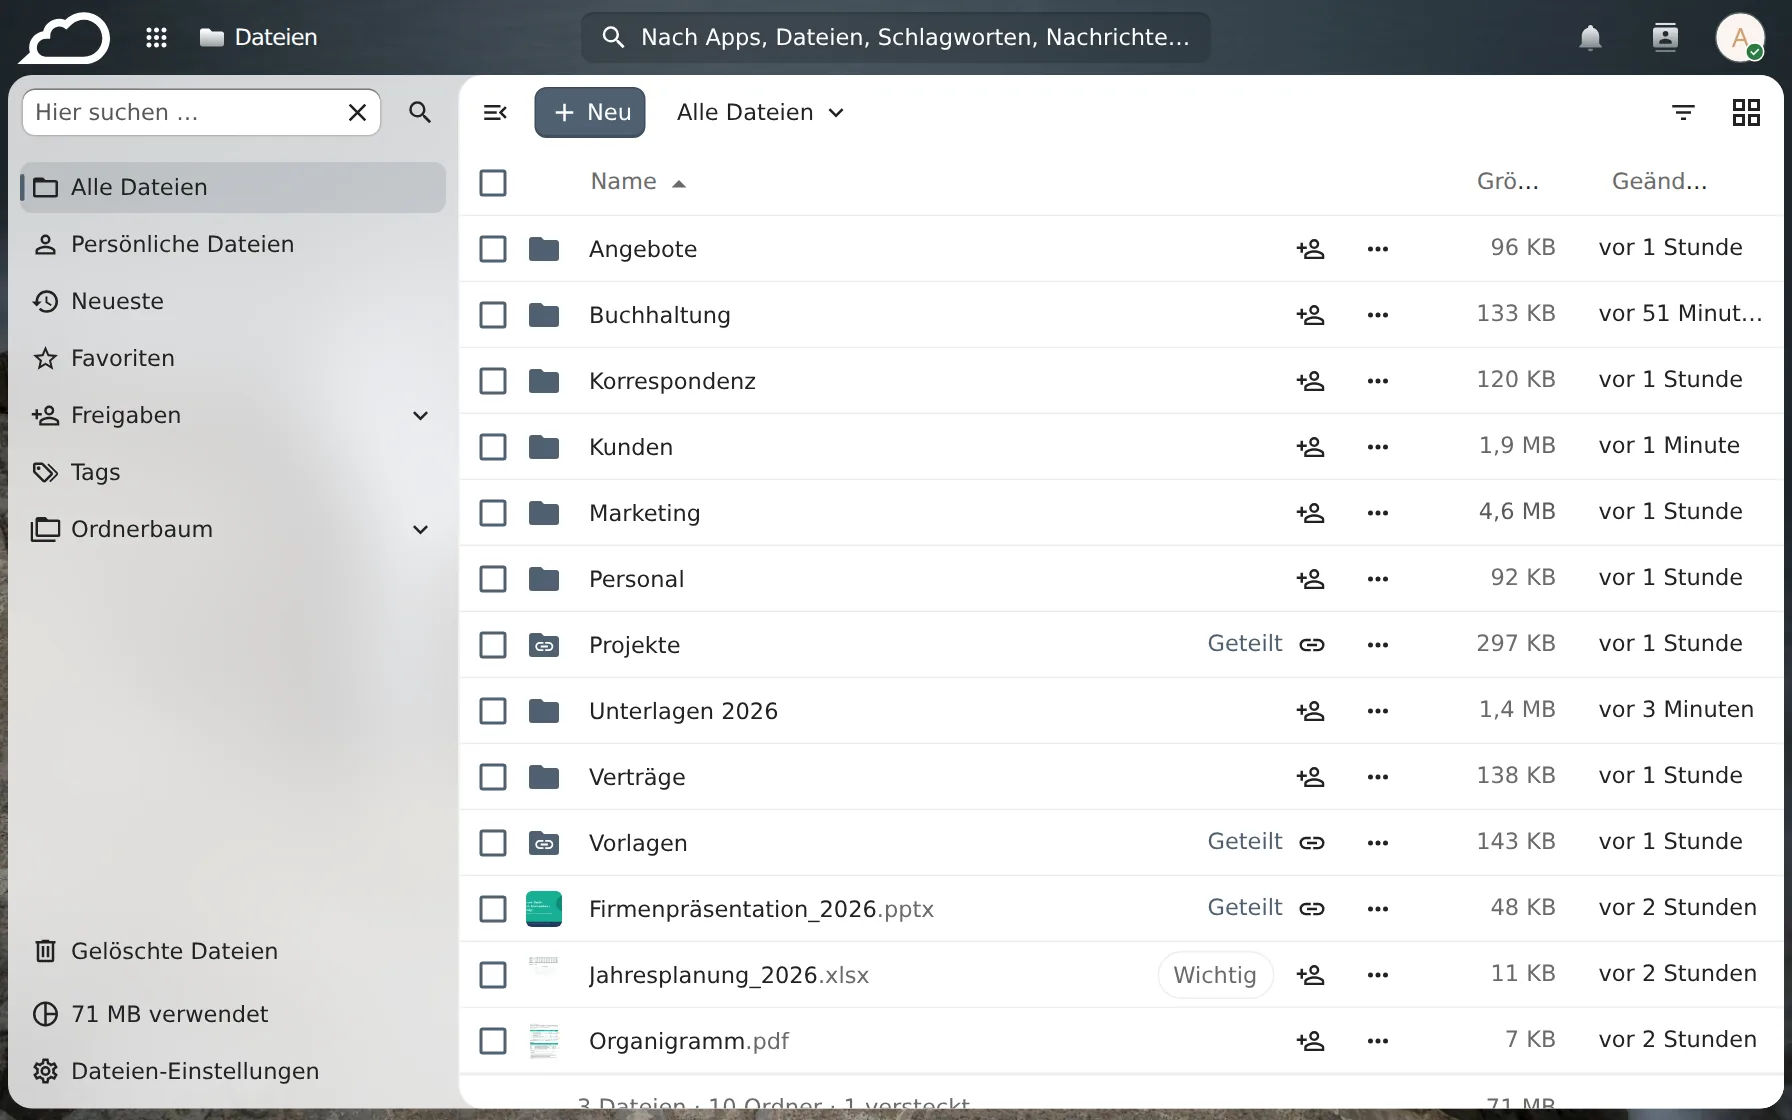The height and width of the screenshot is (1120, 1792).
Task: Click the global search bar
Action: point(895,38)
